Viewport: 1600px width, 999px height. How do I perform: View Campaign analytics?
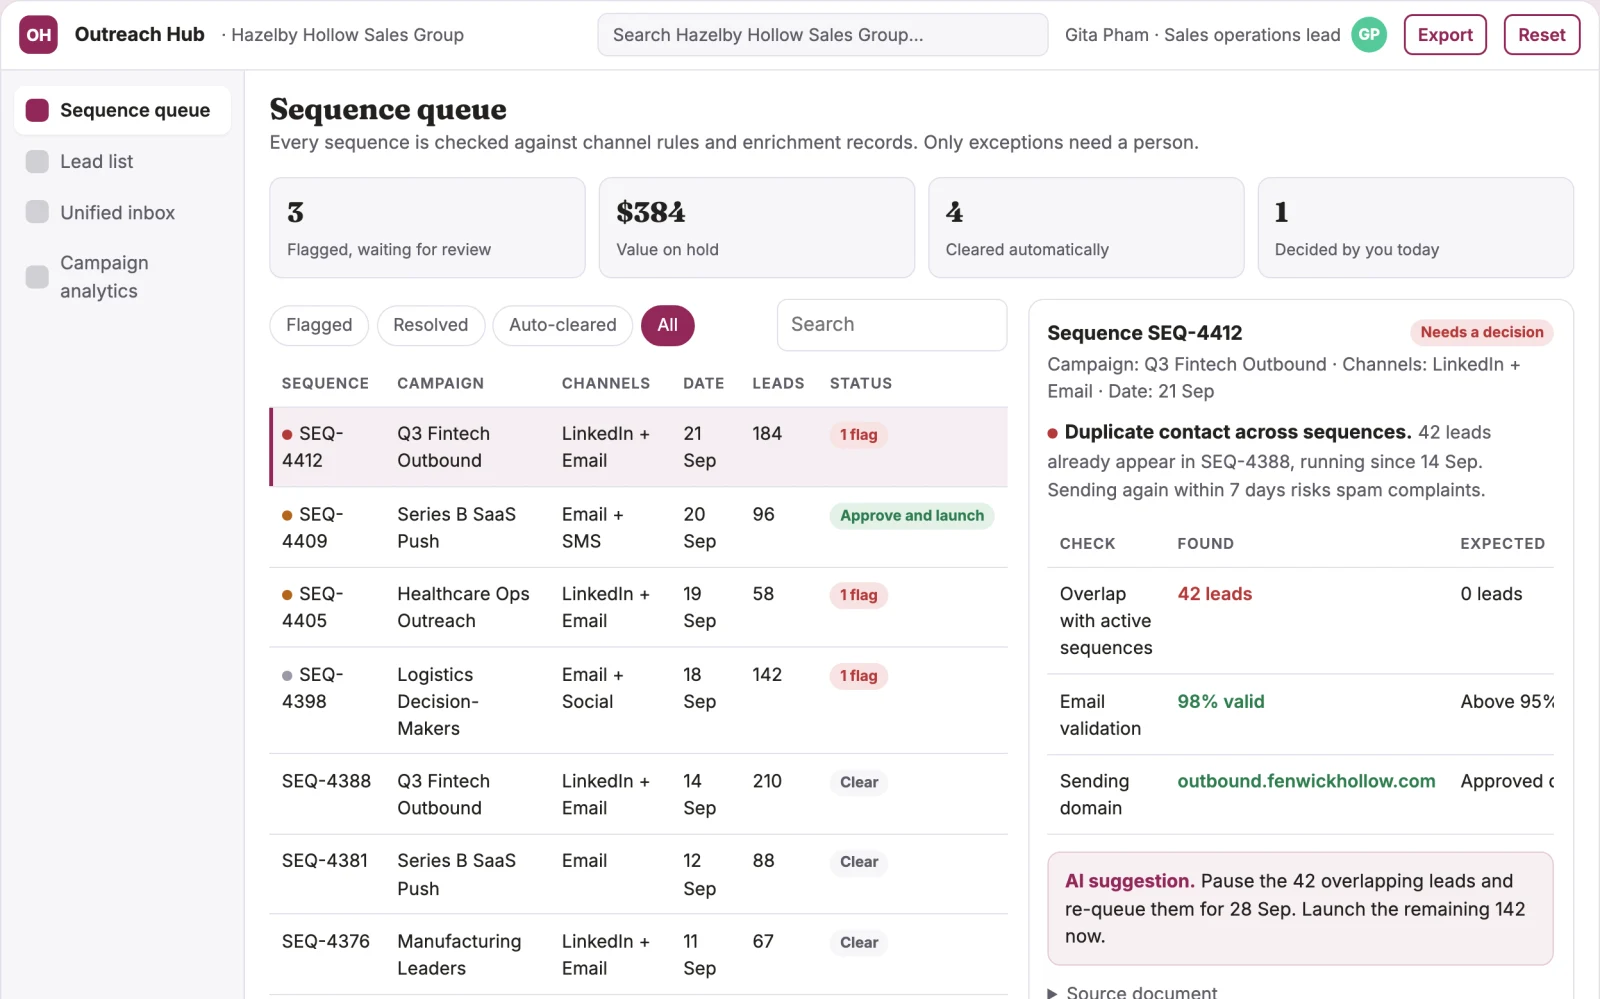[x=122, y=277]
